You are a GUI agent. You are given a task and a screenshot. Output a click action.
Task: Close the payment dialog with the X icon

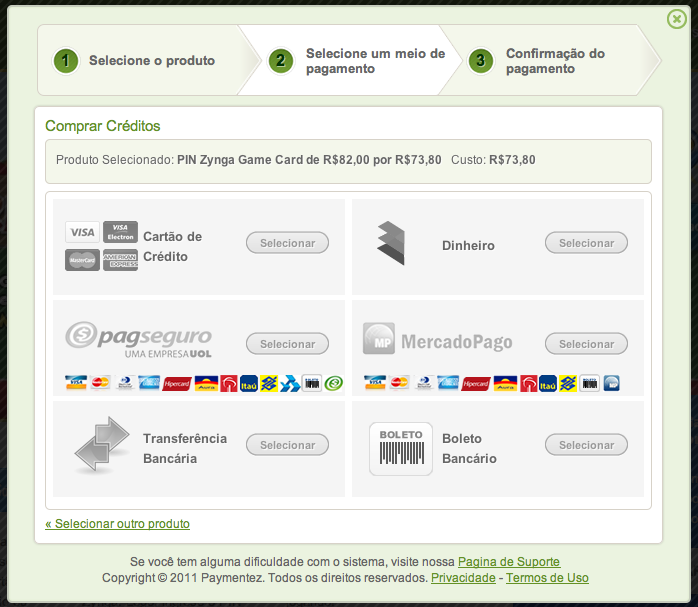pos(677,19)
